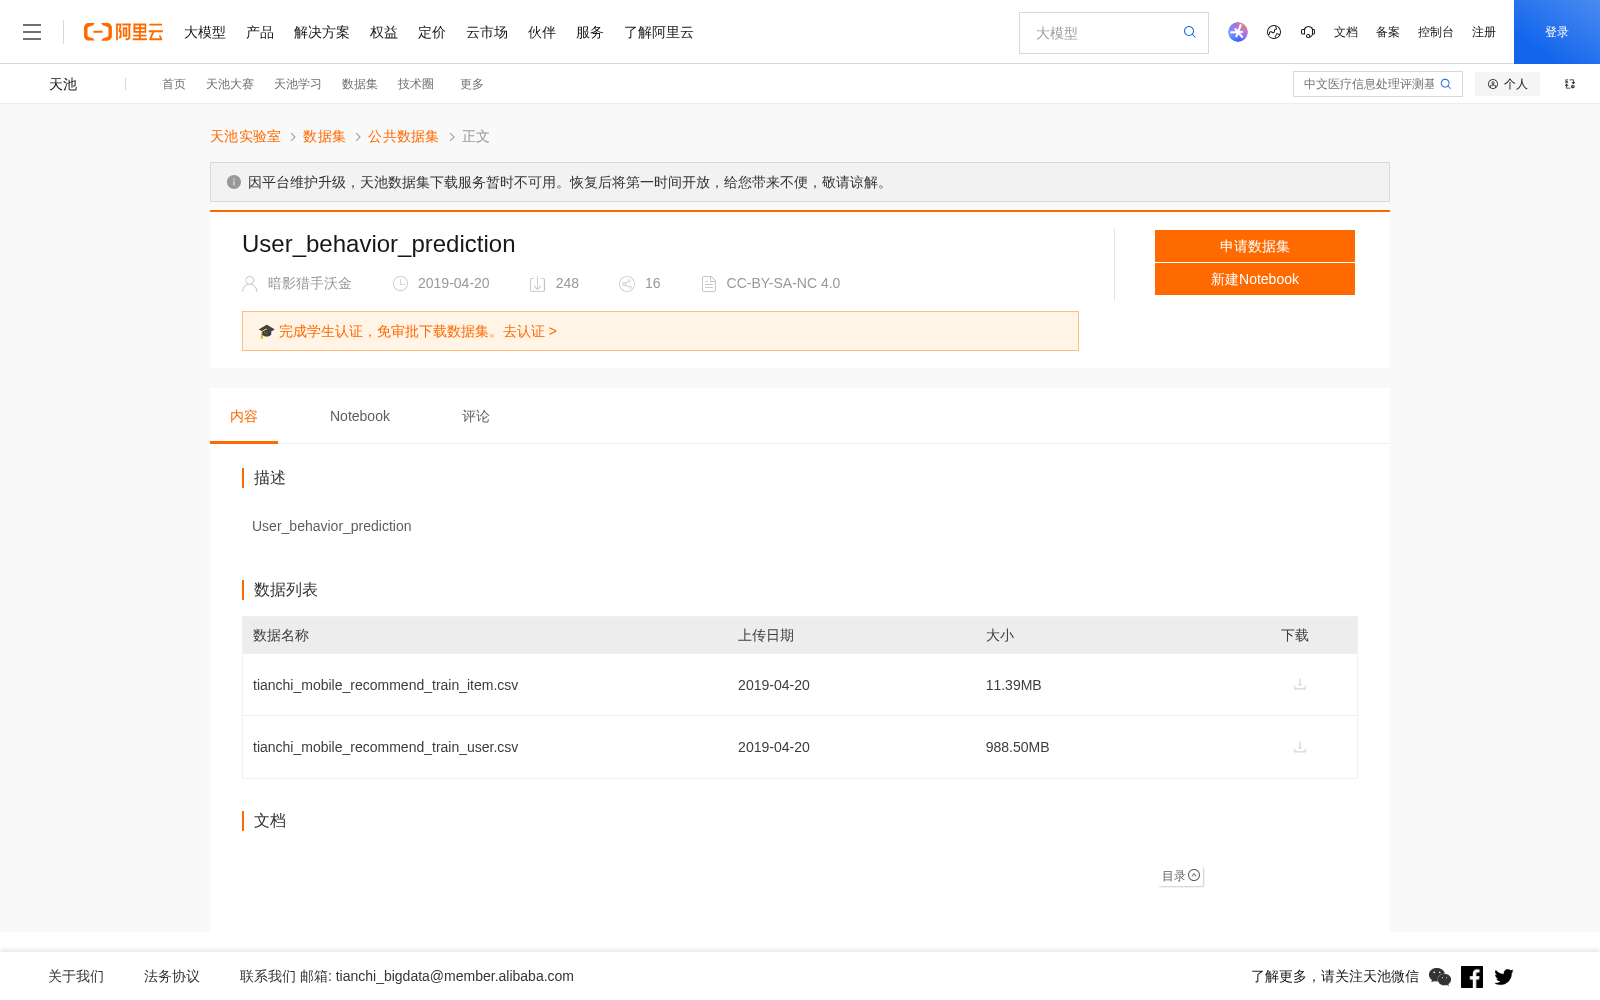Viewport: 1600px width, 1000px height.
Task: Switch to the 内容 tab
Action: click(x=244, y=416)
